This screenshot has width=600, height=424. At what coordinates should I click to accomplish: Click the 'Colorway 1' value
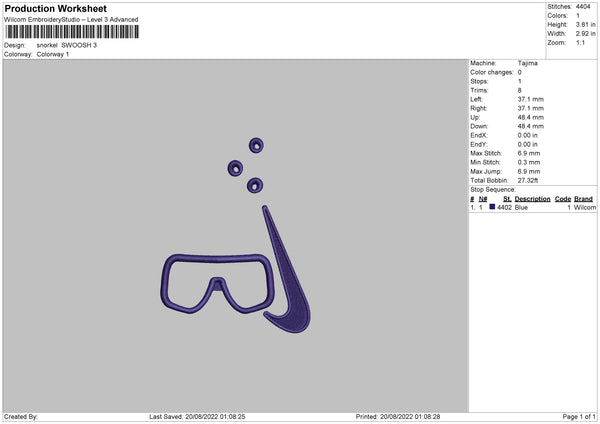[53, 54]
